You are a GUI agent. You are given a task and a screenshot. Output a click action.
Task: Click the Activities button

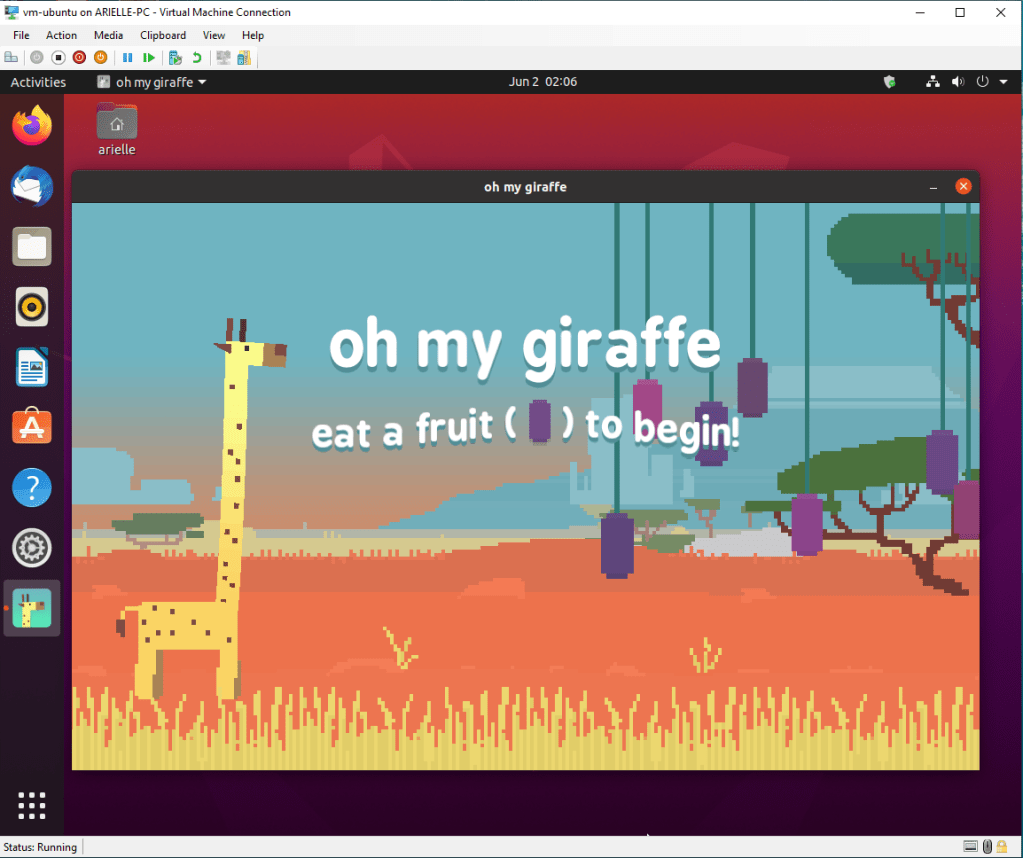point(38,82)
